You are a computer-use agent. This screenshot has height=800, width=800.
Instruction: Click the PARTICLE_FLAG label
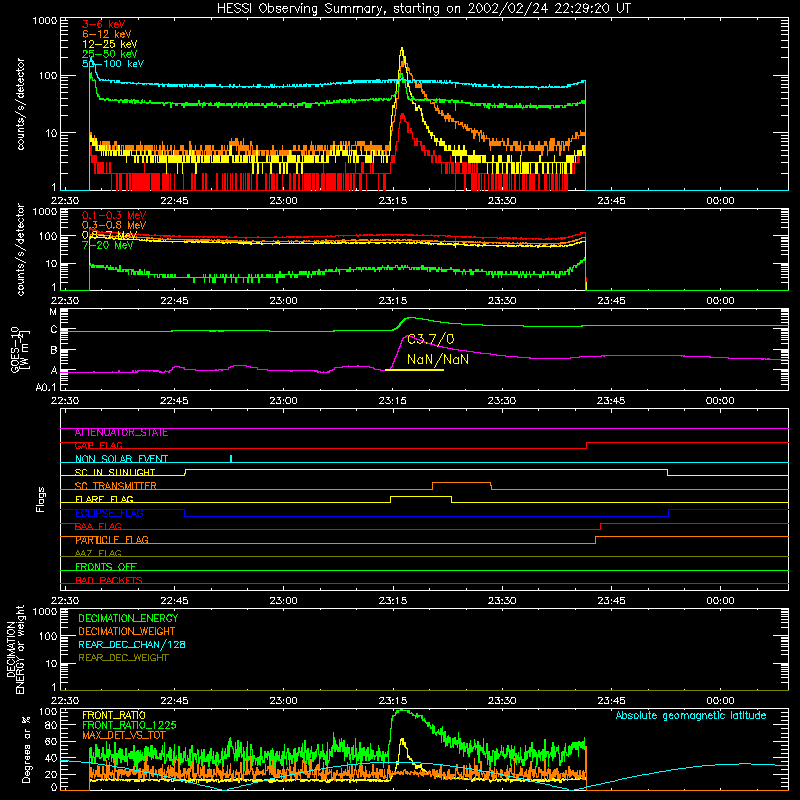click(112, 540)
